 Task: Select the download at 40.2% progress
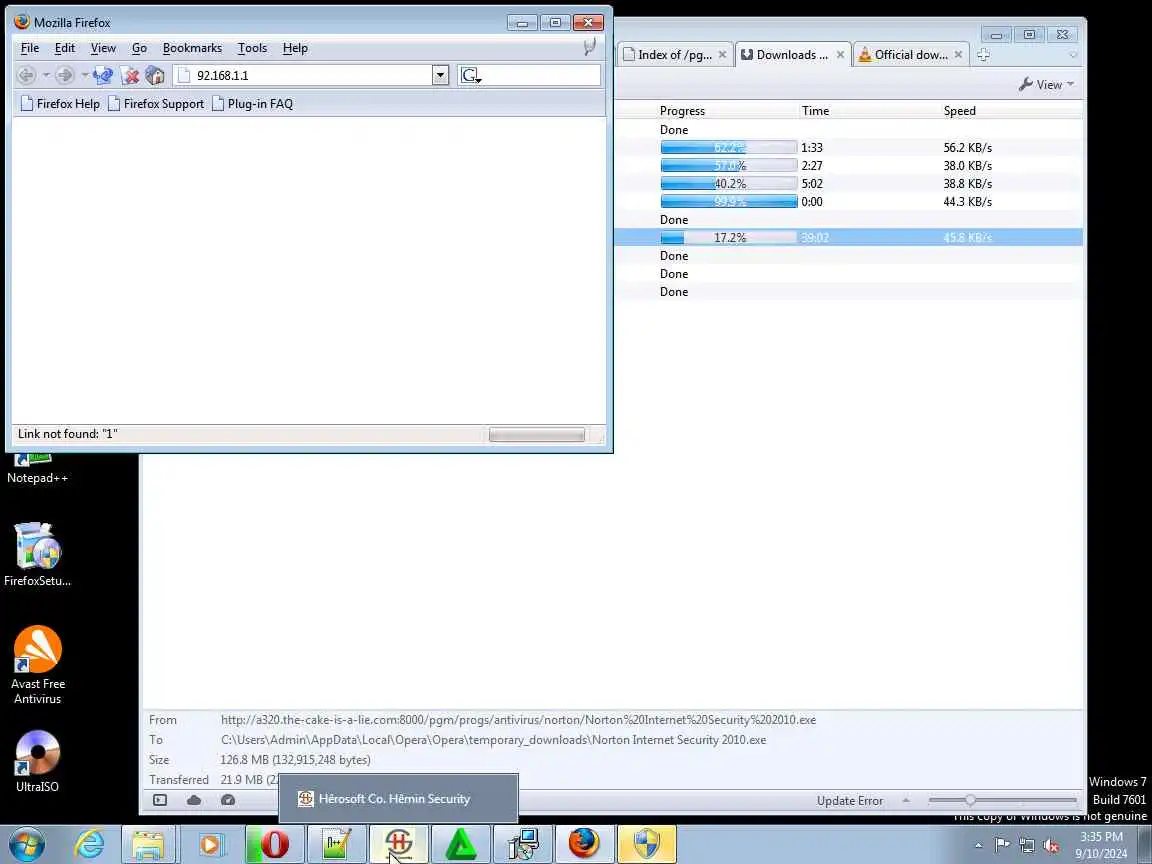coord(849,184)
